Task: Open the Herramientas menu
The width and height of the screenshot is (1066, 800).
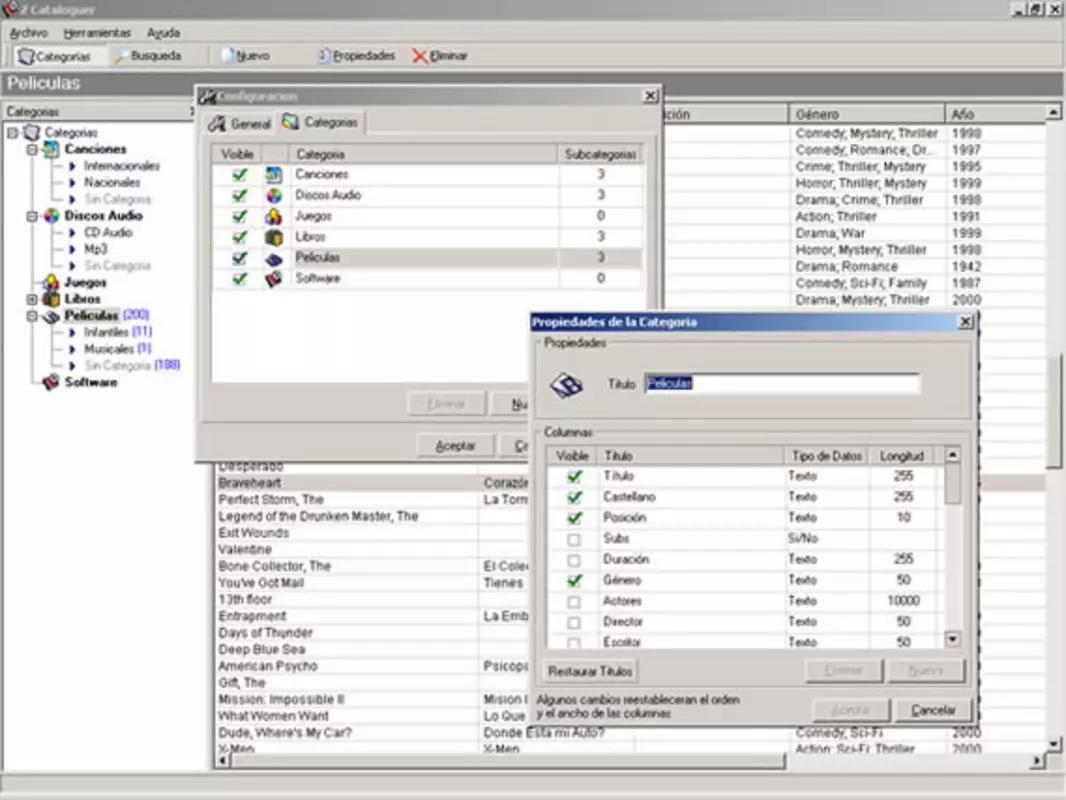Action: click(97, 33)
